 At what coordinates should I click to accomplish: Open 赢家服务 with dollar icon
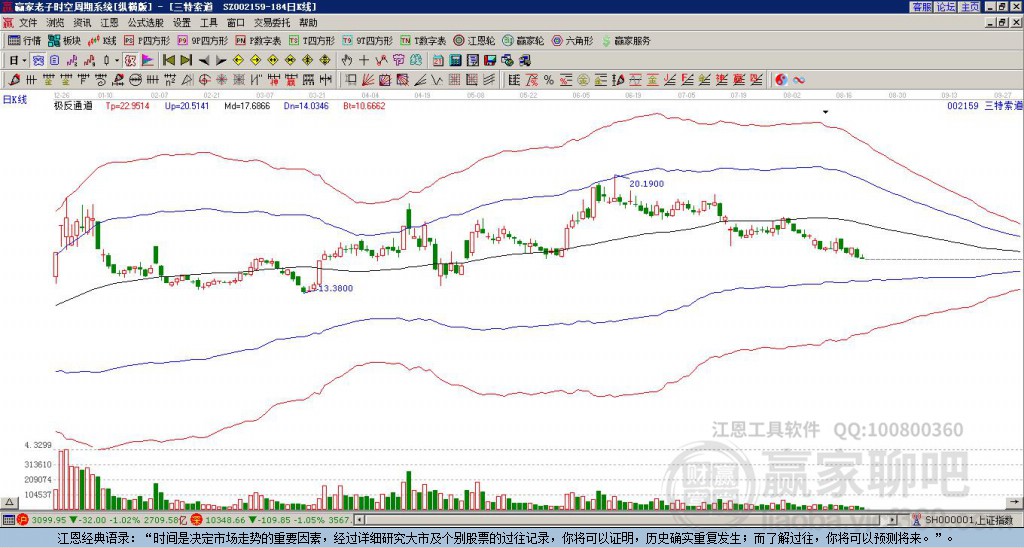tap(626, 40)
